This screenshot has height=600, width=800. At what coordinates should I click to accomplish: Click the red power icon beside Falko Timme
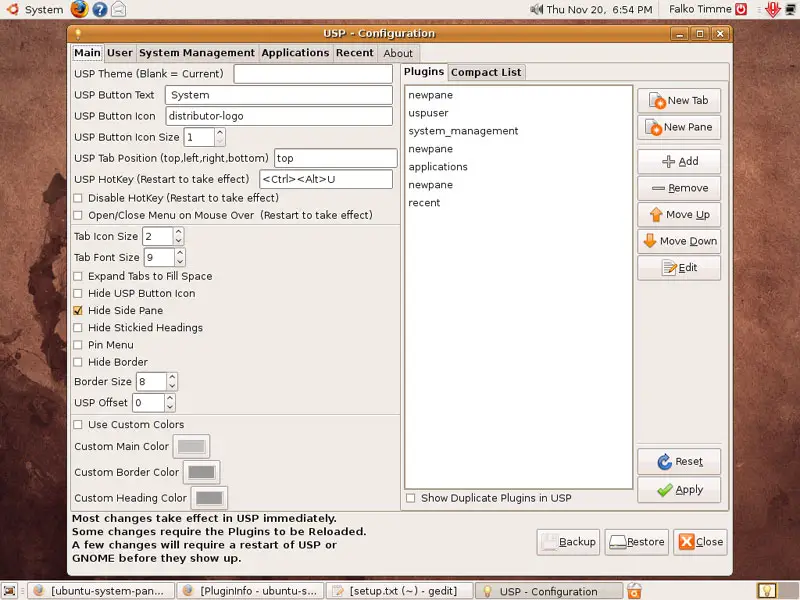tap(740, 9)
